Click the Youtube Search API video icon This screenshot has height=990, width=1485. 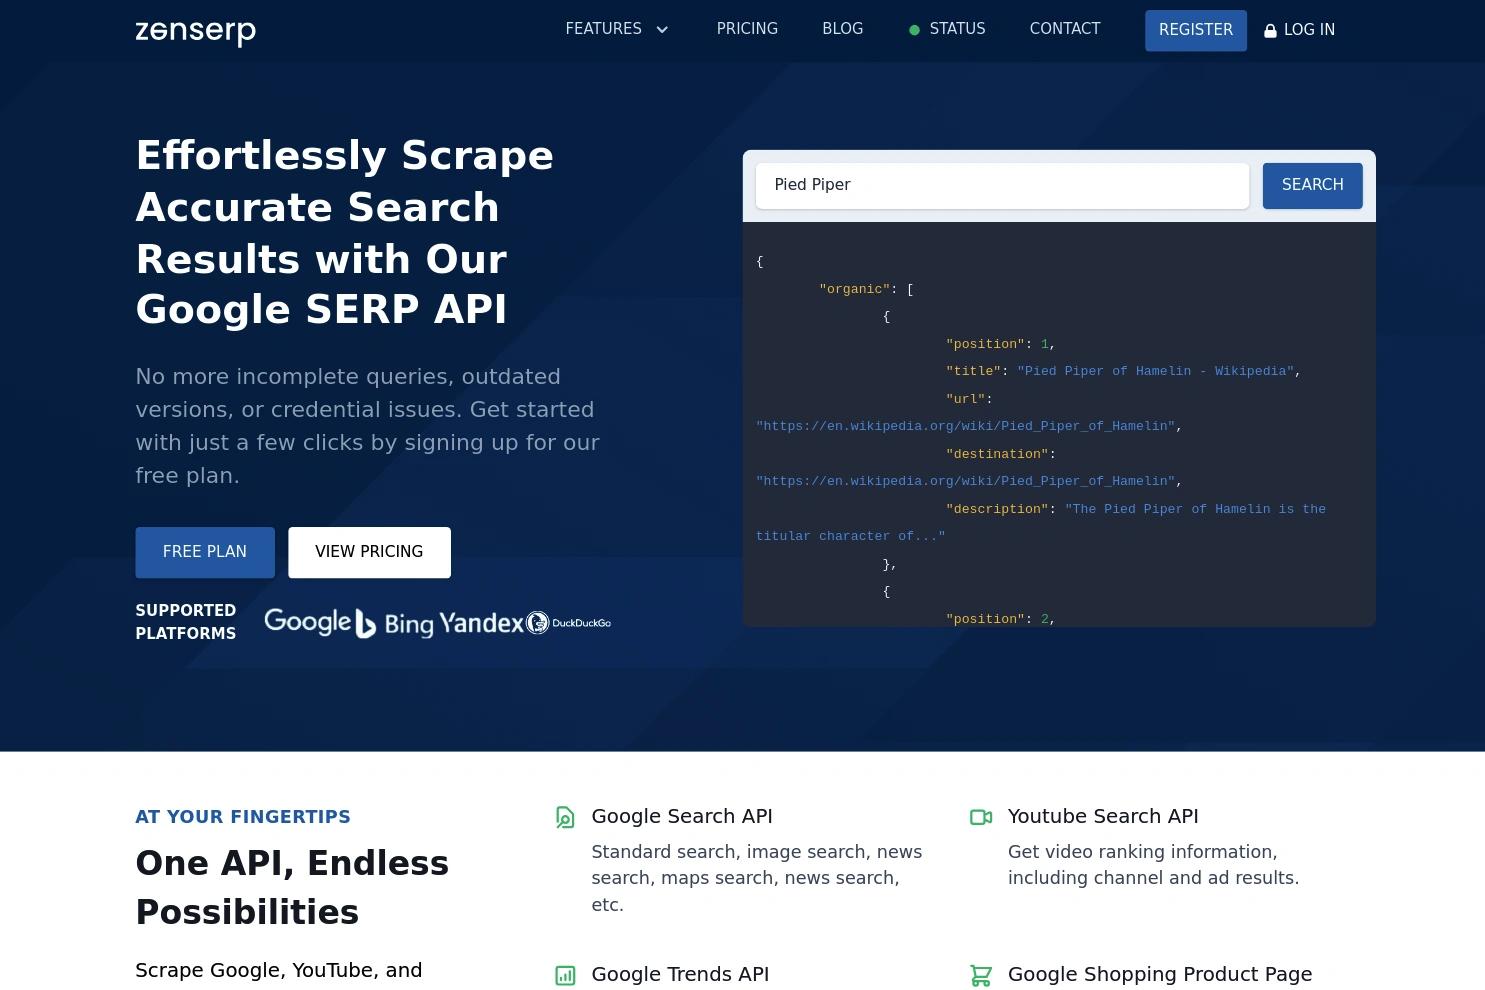click(x=981, y=817)
